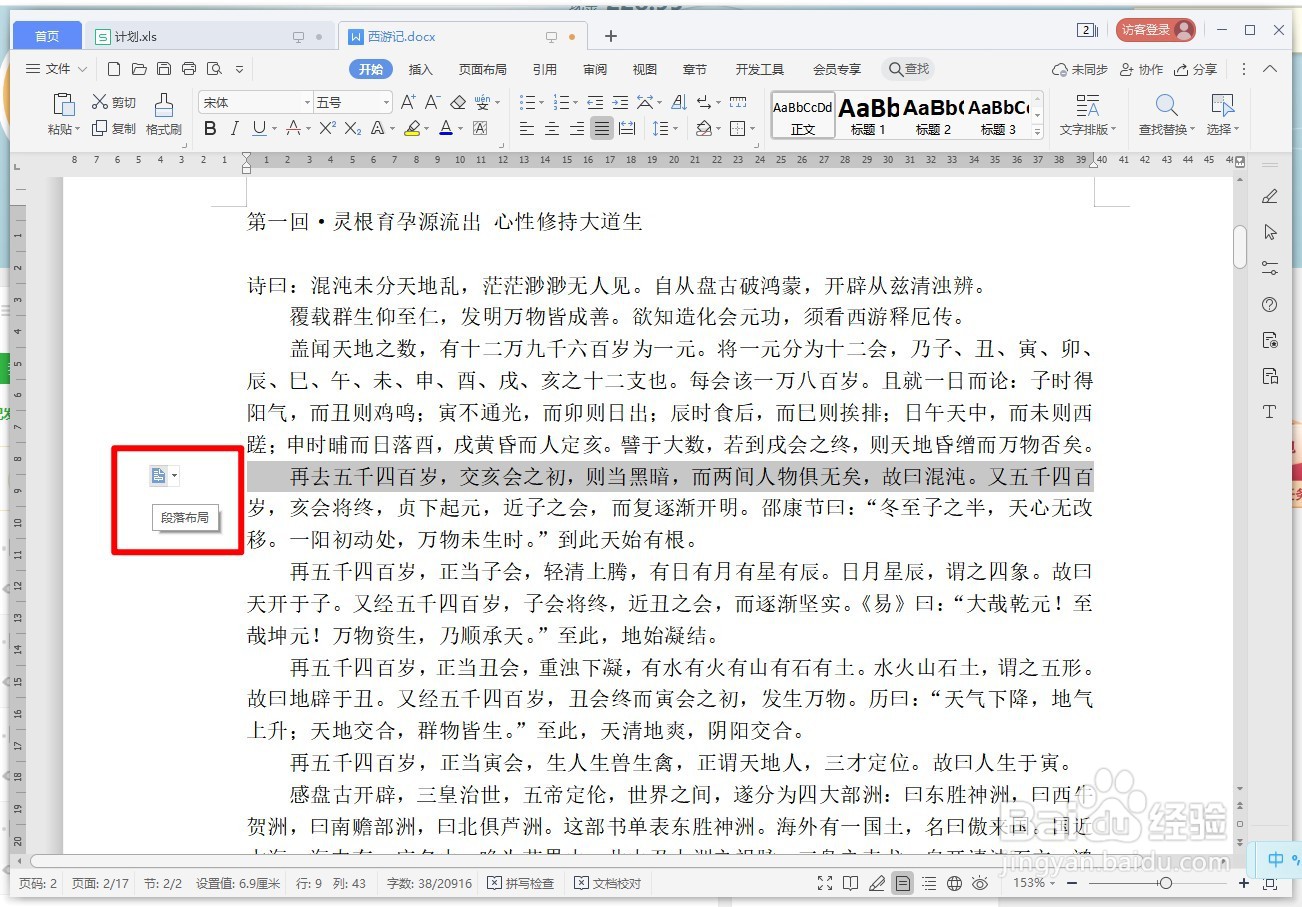Open the 段落布局 paragraph layout icon
Image resolution: width=1302 pixels, height=907 pixels.
(160, 475)
